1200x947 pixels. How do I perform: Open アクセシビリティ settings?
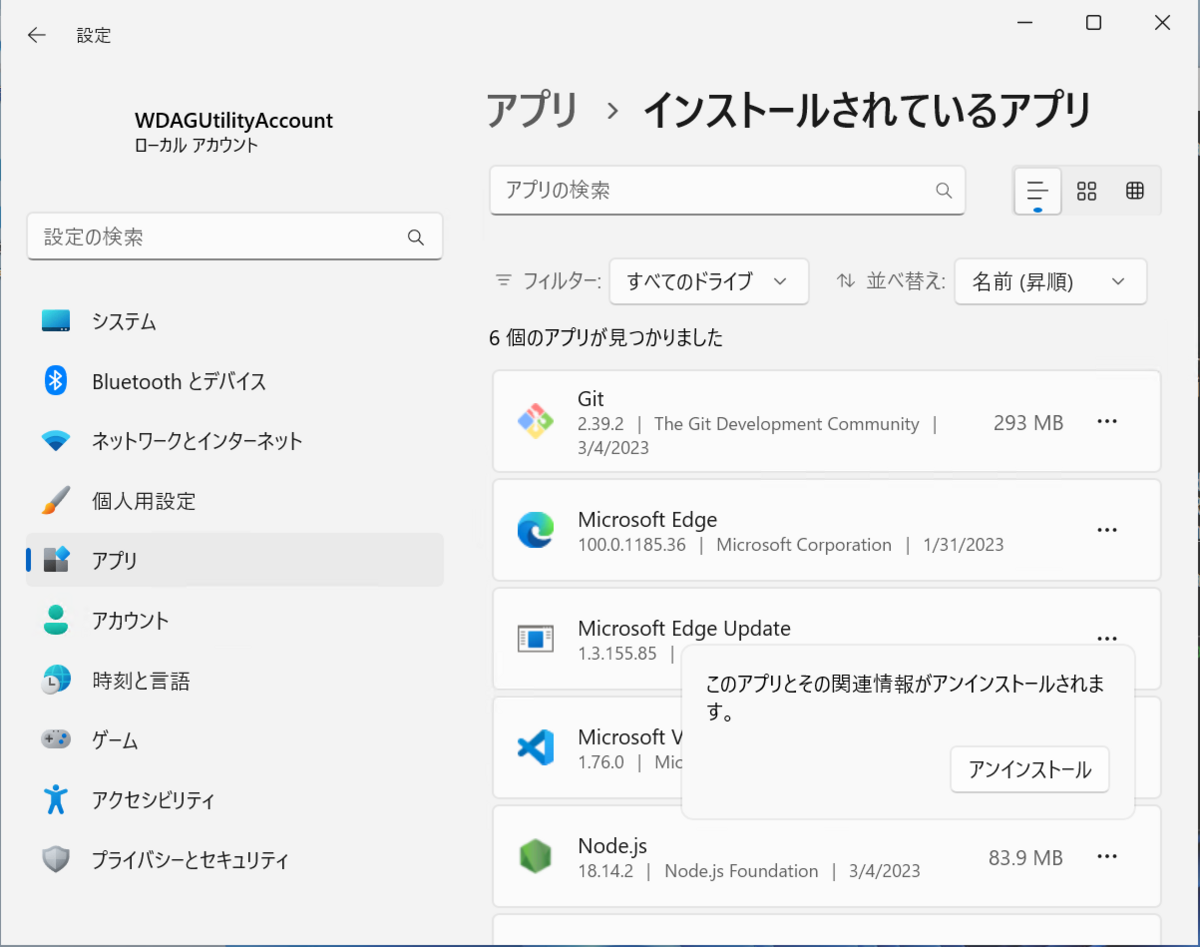[235, 800]
